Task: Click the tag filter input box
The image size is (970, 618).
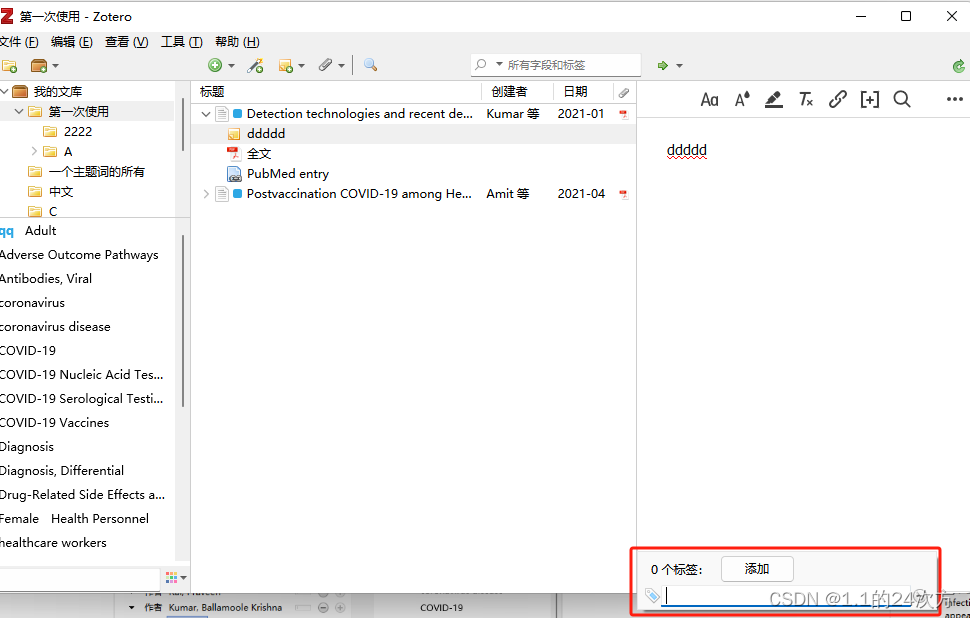Action: coord(80,580)
